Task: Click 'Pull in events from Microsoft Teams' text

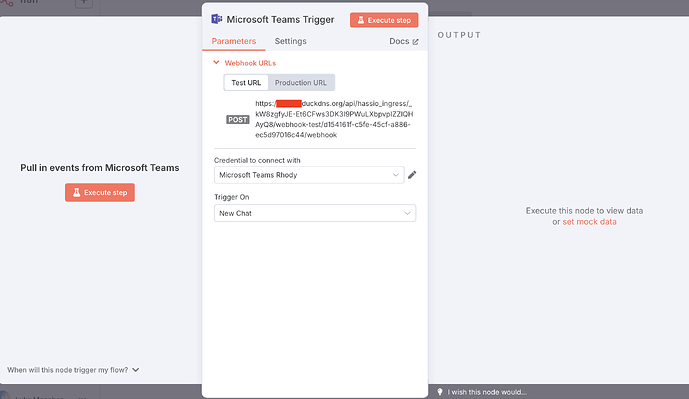Action: point(100,168)
